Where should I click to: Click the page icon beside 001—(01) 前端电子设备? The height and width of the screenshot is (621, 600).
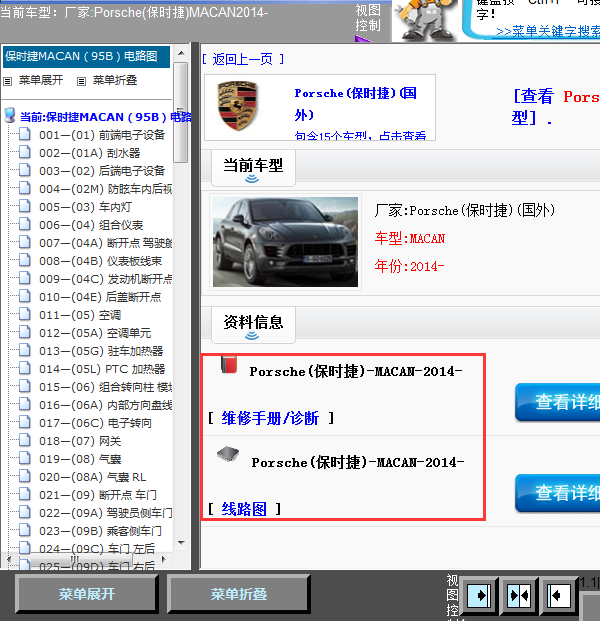pyautogui.click(x=25, y=134)
